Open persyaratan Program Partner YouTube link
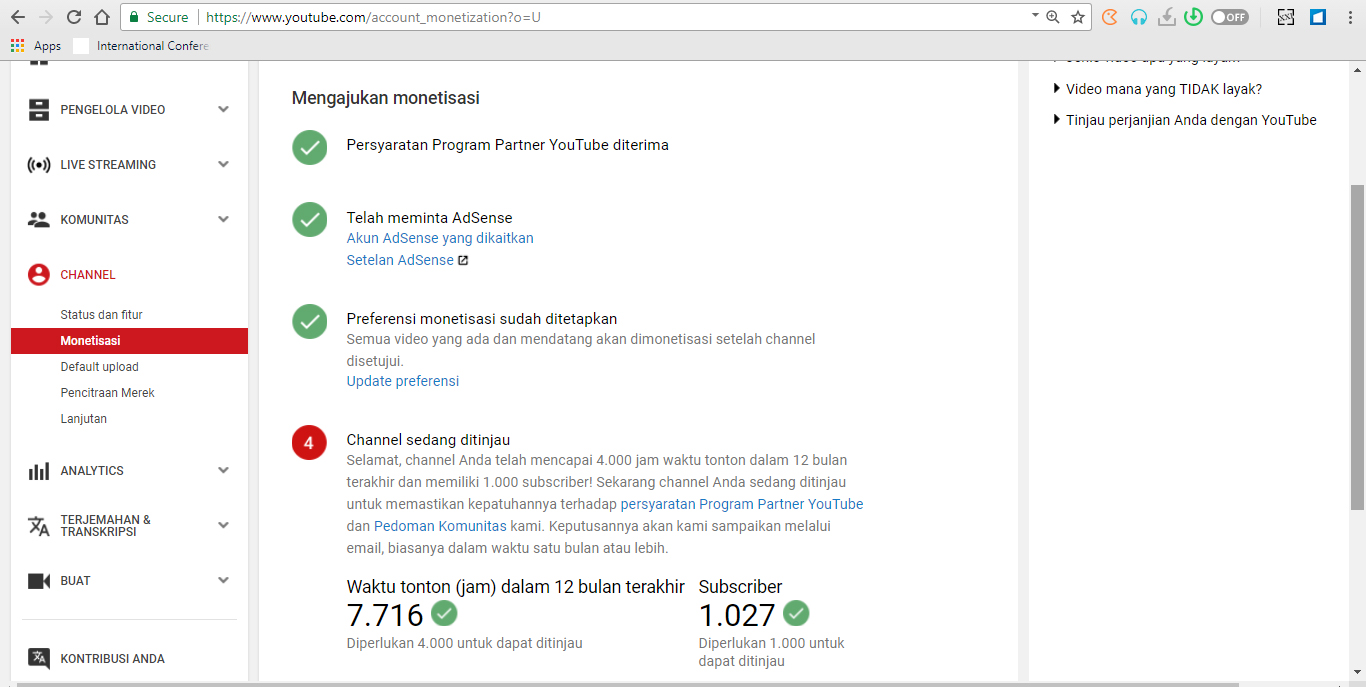The image size is (1366, 687). click(x=742, y=504)
